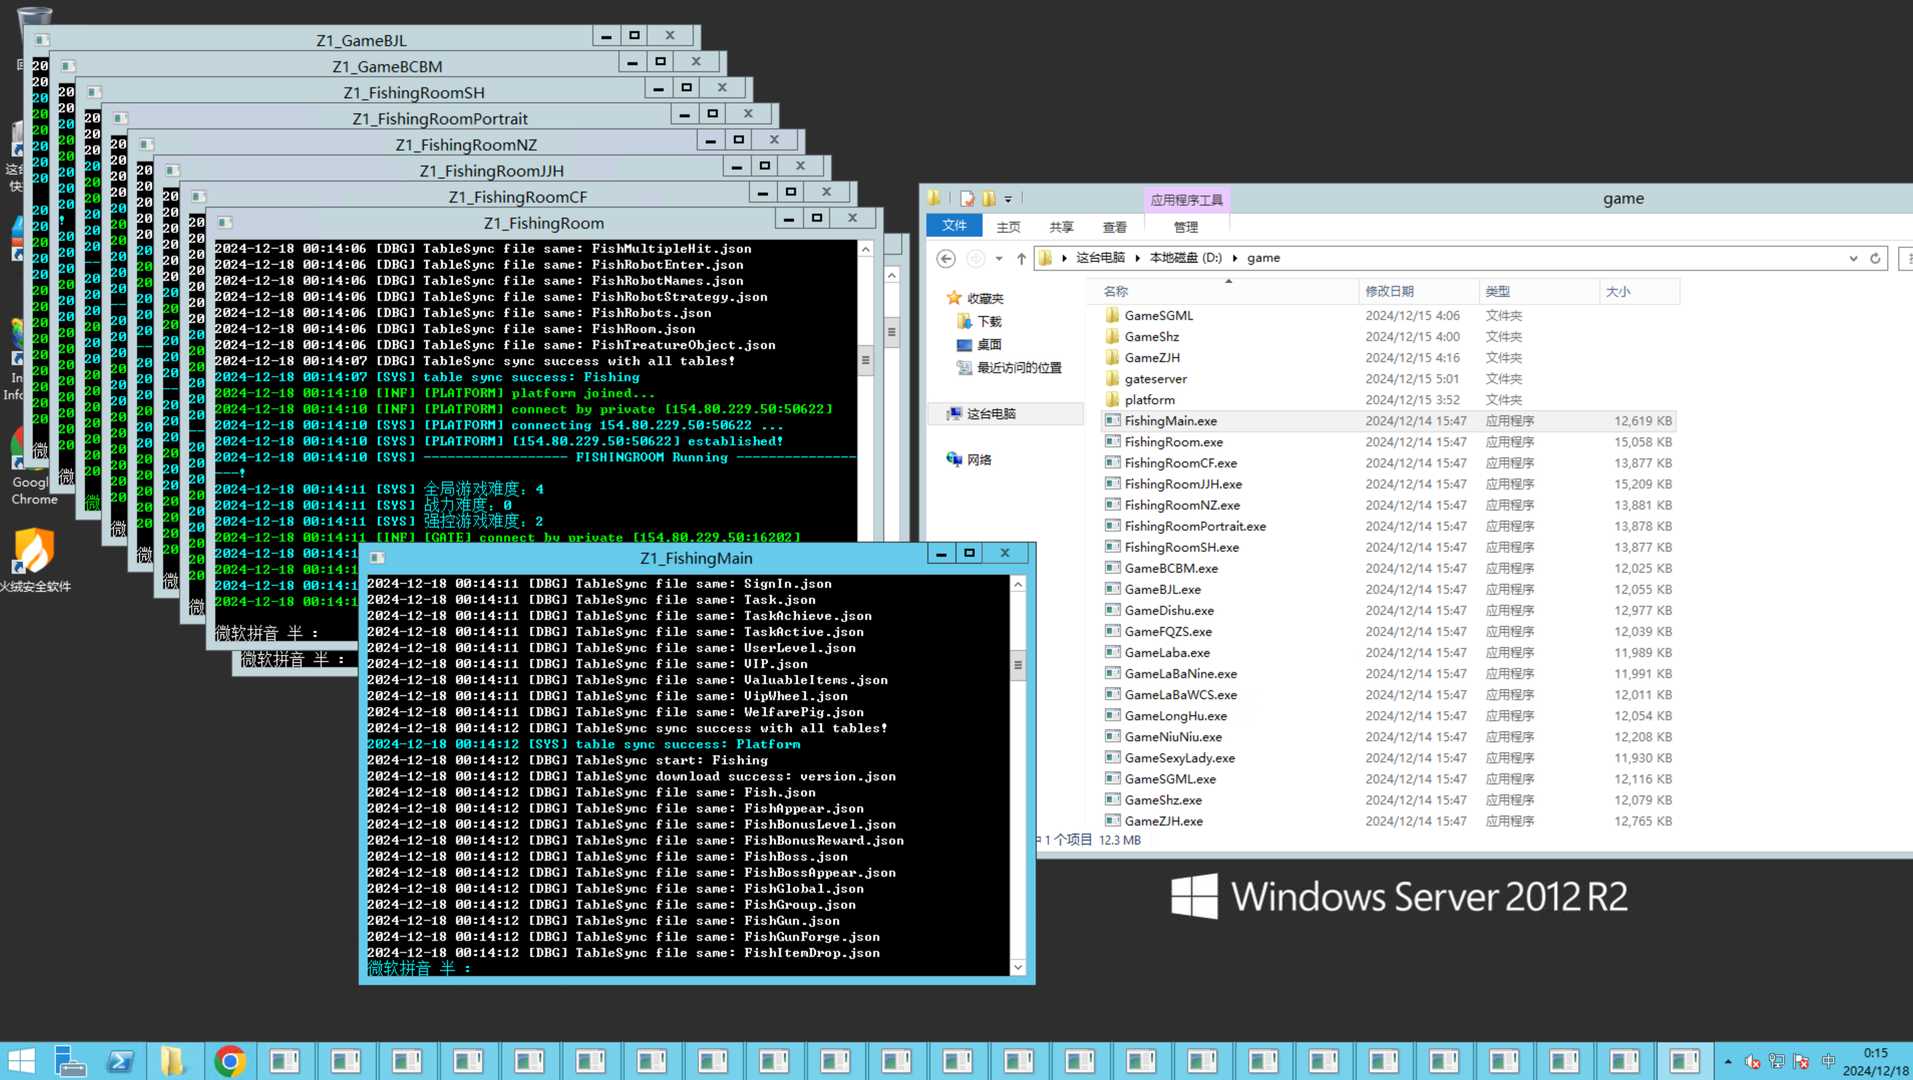Click the muted volume tray icon
The width and height of the screenshot is (1913, 1080).
coord(1752,1061)
